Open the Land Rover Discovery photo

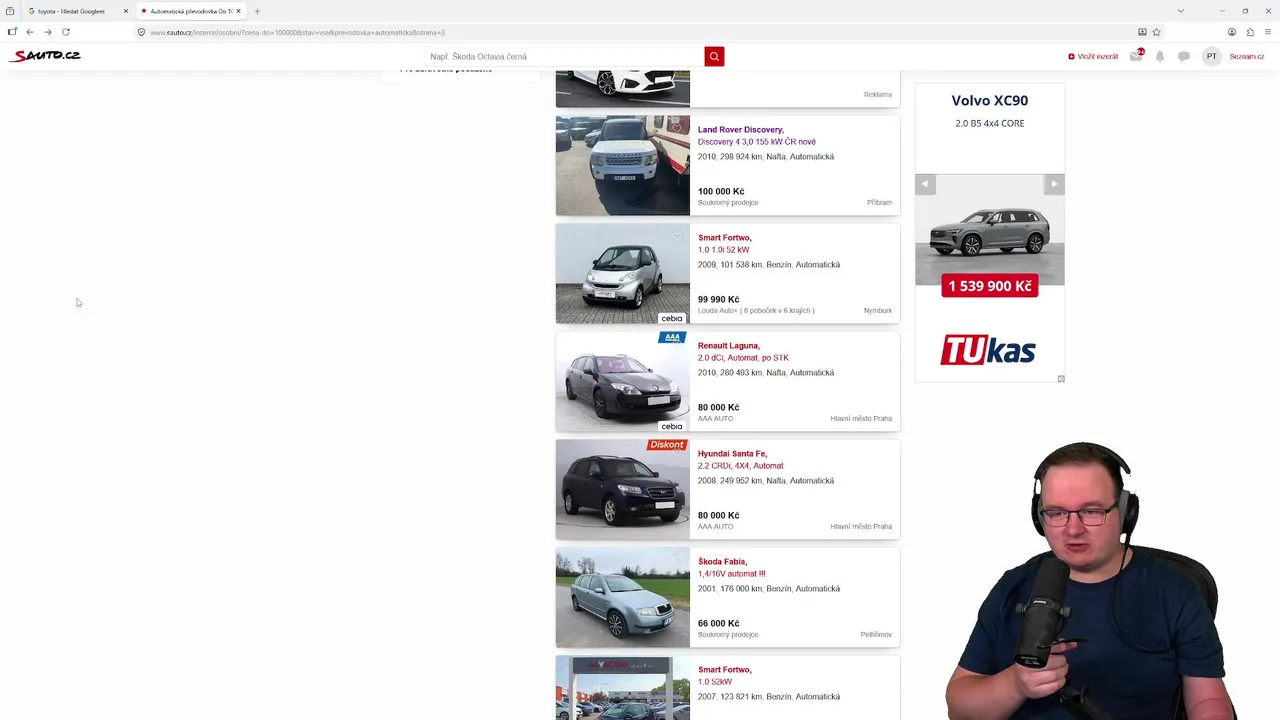pyautogui.click(x=623, y=165)
